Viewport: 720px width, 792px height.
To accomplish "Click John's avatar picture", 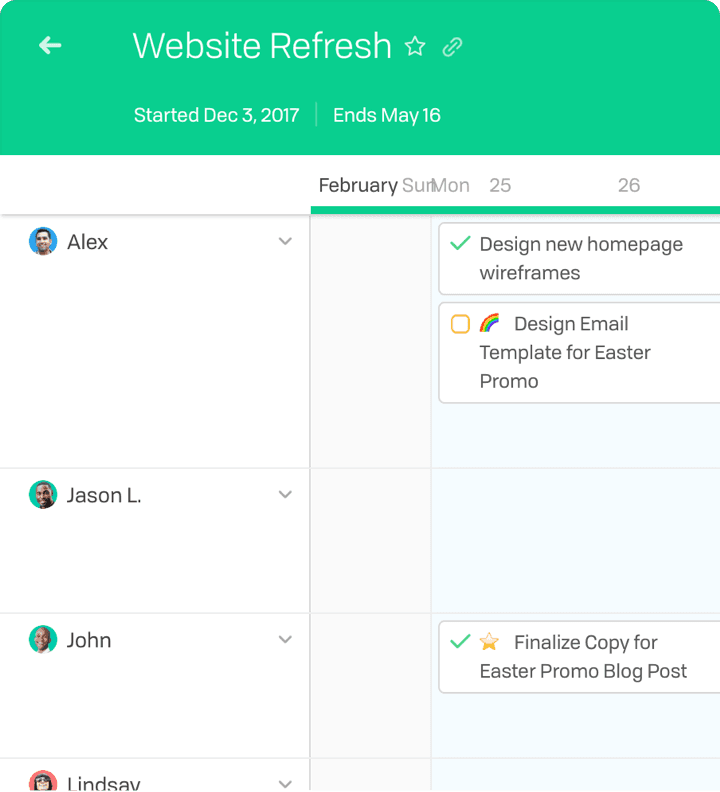I will tap(43, 640).
